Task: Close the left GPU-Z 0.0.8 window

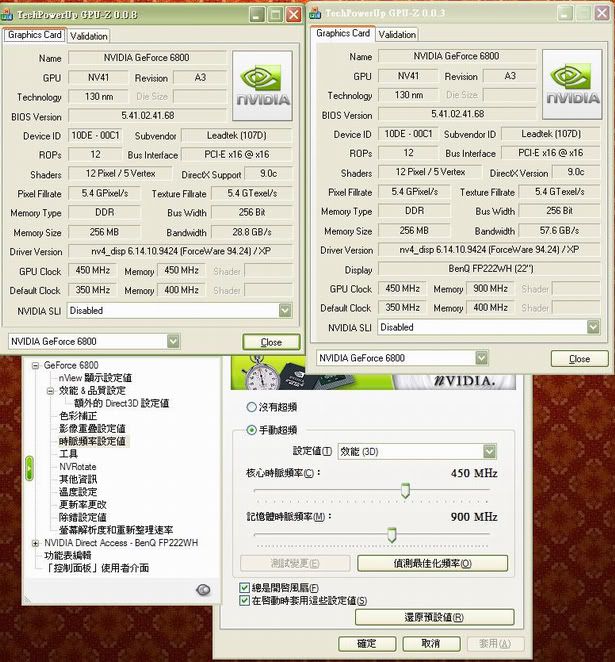Action: tap(293, 15)
